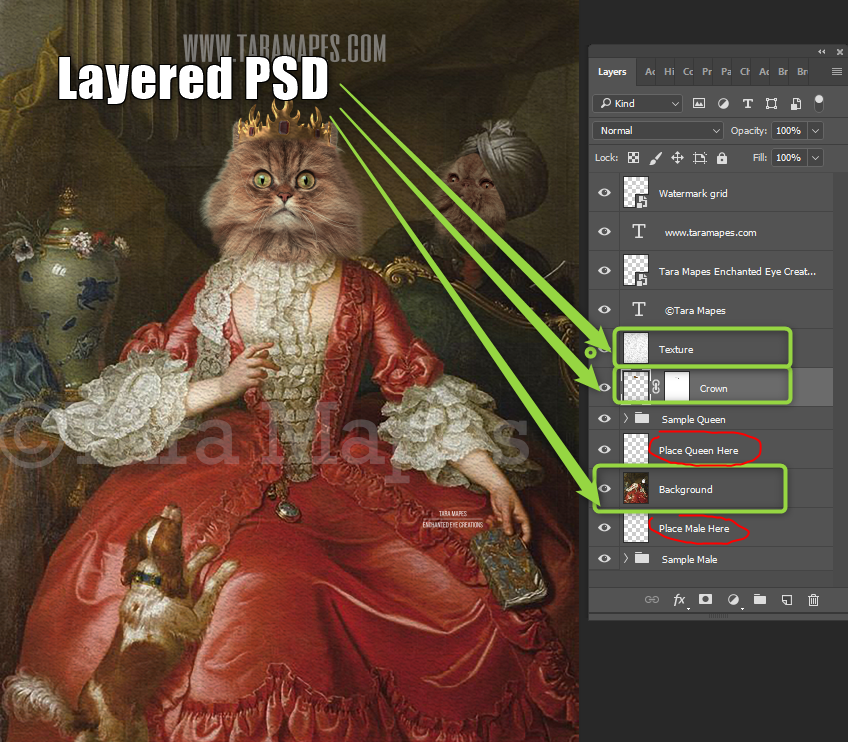Hide the Tara Mapes Enchanted Eye layer

(x=604, y=270)
